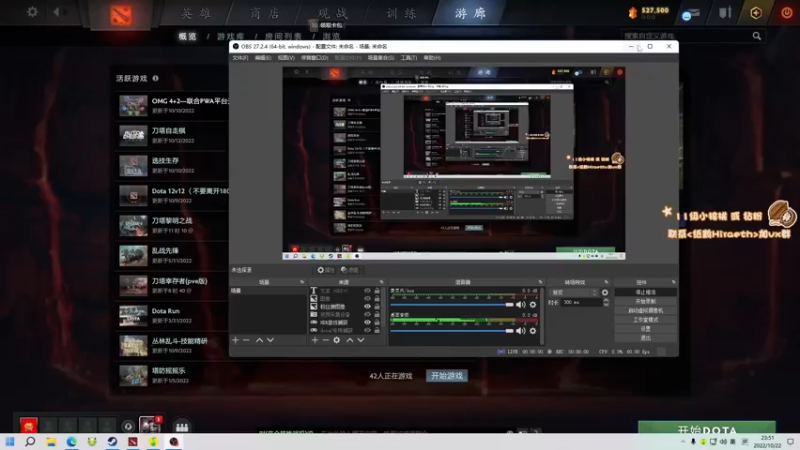This screenshot has height=450, width=800.
Task: Enable 工作室模式 studio mode
Action: click(645, 319)
